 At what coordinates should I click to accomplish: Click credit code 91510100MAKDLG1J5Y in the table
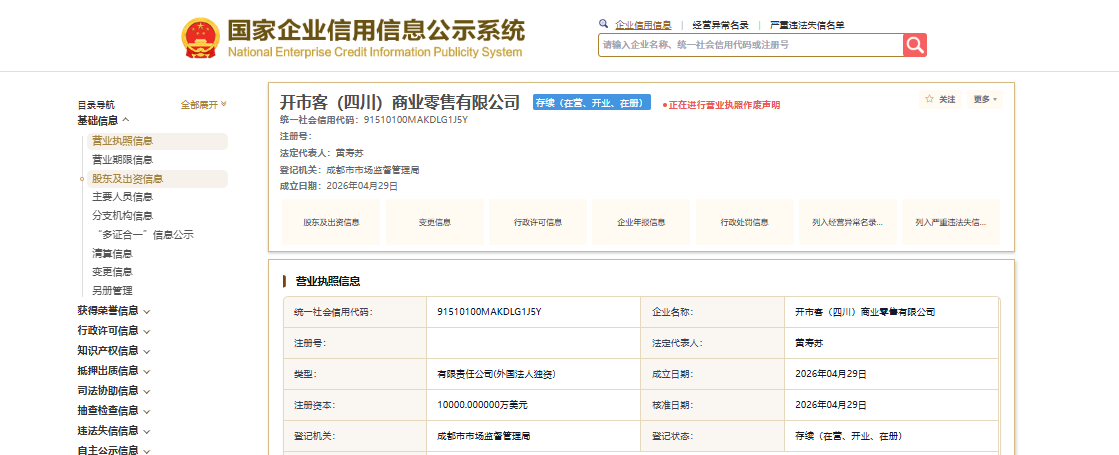(490, 312)
